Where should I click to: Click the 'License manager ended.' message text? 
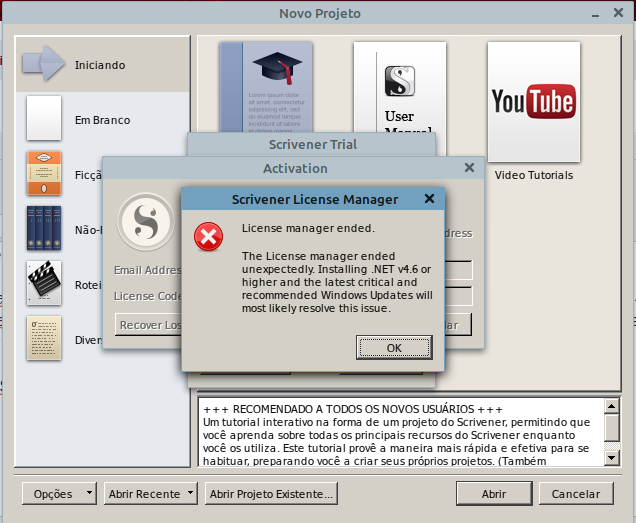308,228
